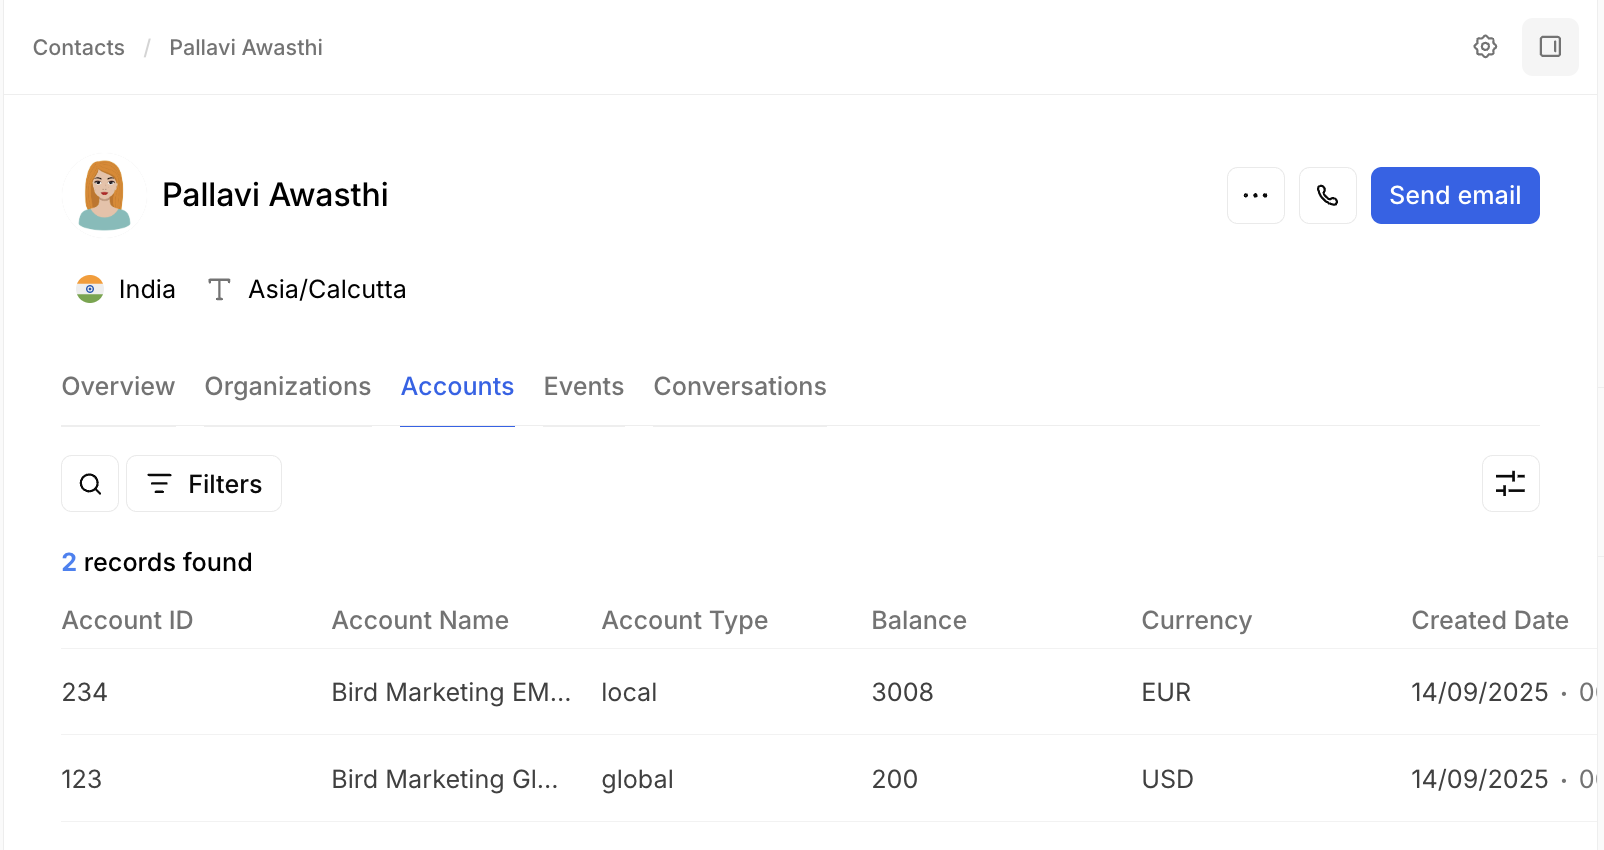Open the column display settings icon
1604x850 pixels.
pos(1510,484)
